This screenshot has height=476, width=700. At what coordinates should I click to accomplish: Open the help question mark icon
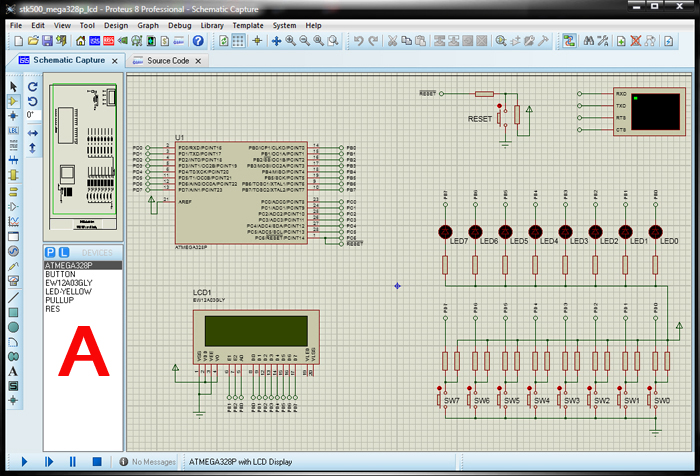(198, 41)
